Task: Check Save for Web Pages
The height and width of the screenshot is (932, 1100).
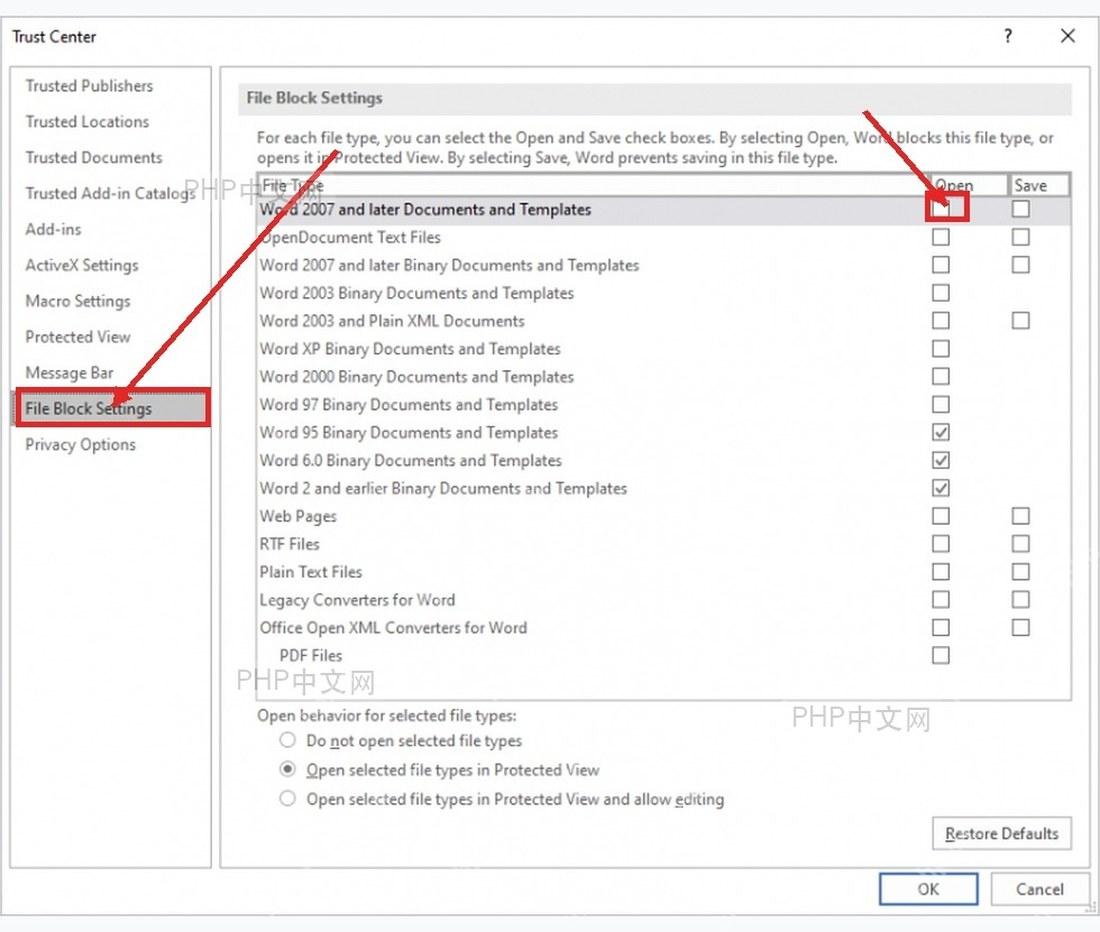Action: click(x=1021, y=516)
